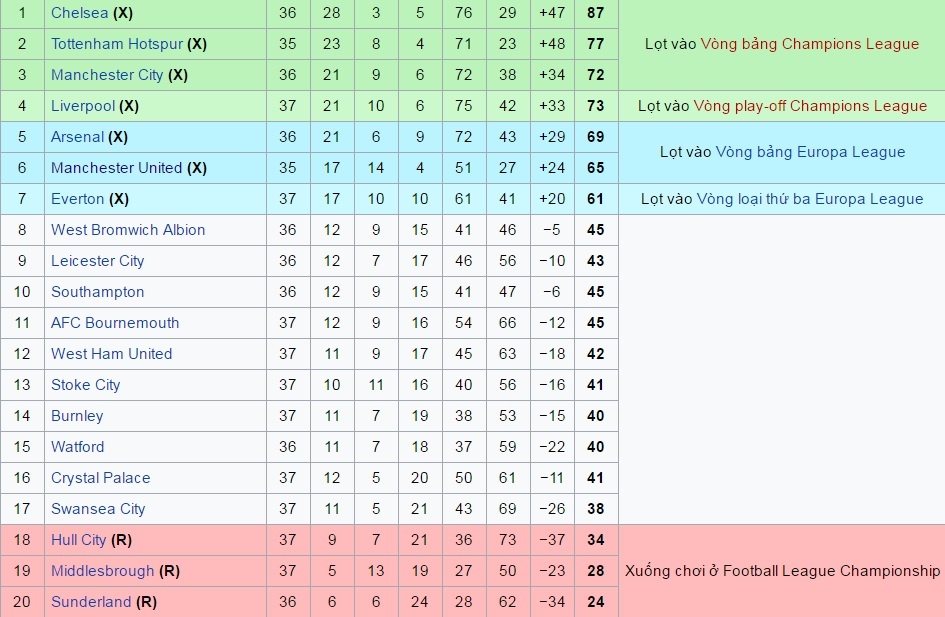This screenshot has width=945, height=617.
Task: Open the Chelsea team link
Action: pyautogui.click(x=79, y=13)
